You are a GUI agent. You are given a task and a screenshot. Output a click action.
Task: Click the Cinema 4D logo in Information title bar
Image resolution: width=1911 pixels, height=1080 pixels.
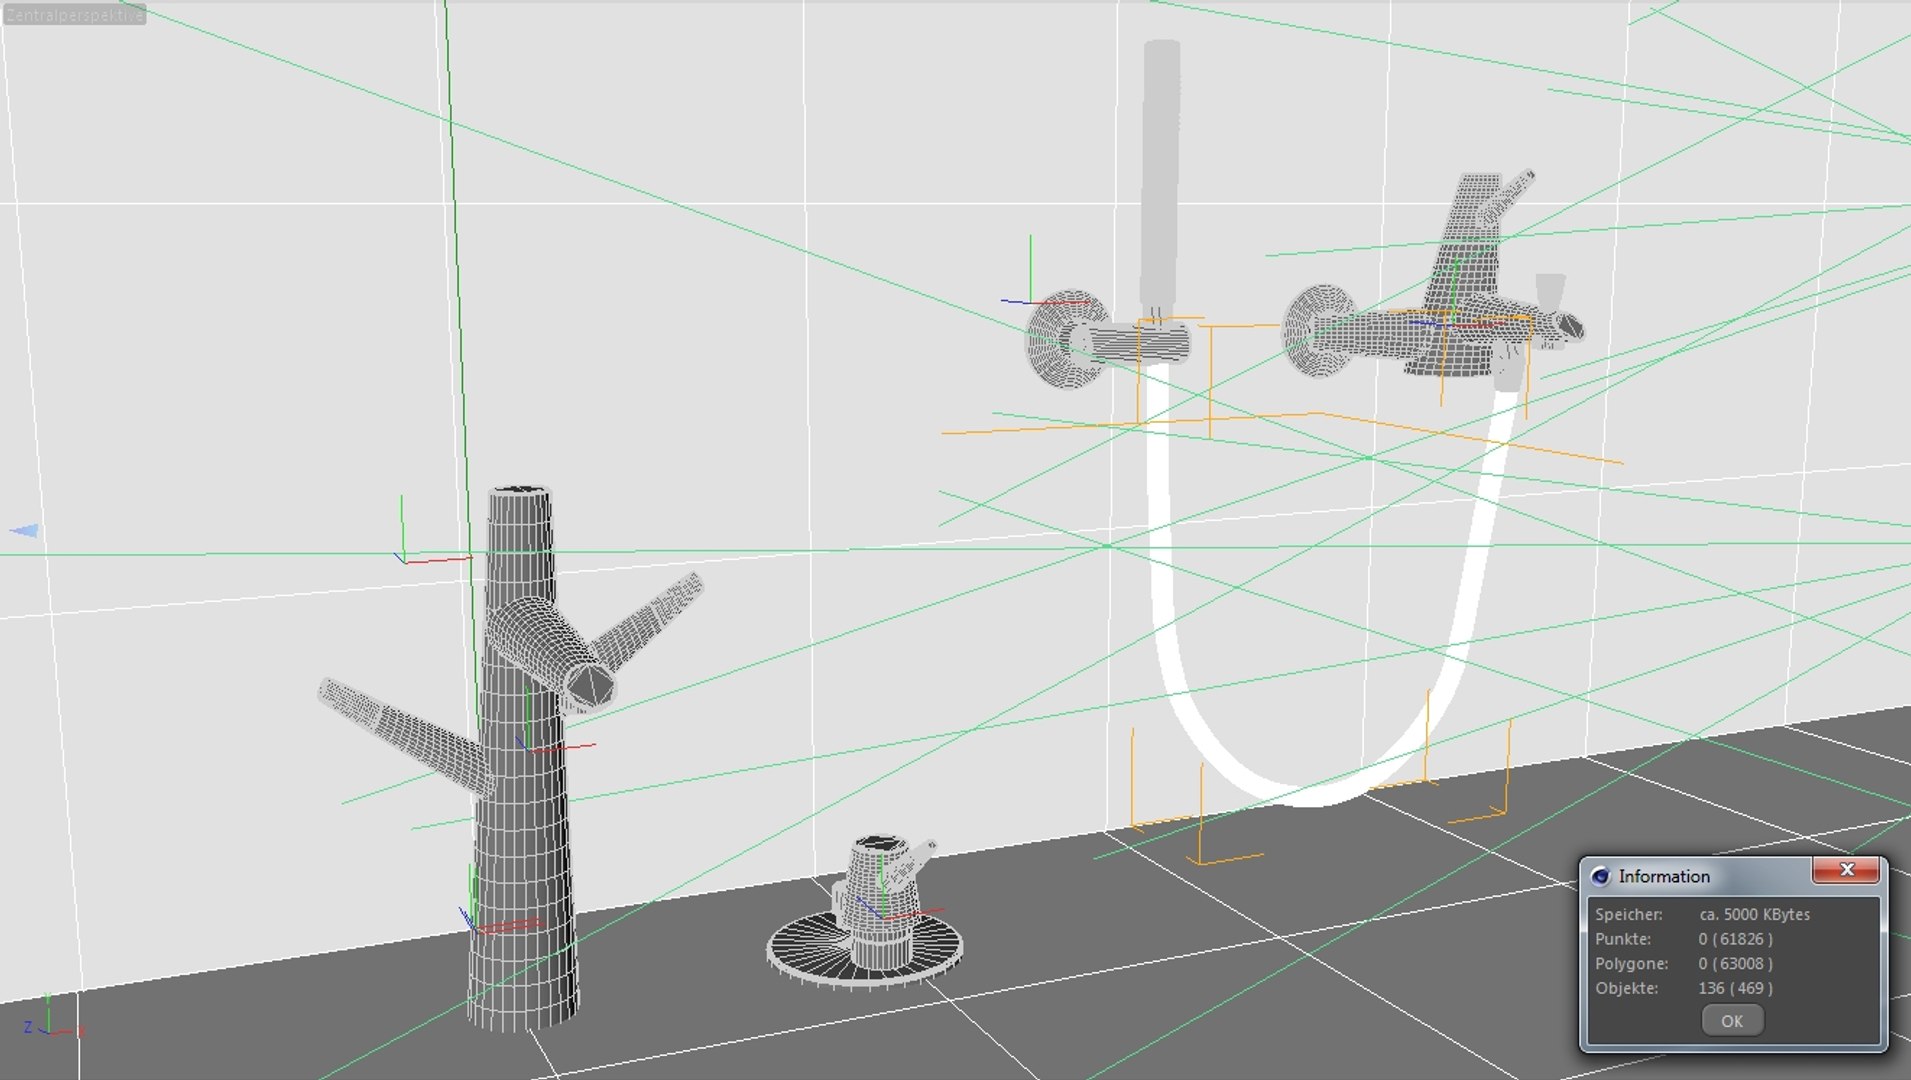click(x=1600, y=876)
